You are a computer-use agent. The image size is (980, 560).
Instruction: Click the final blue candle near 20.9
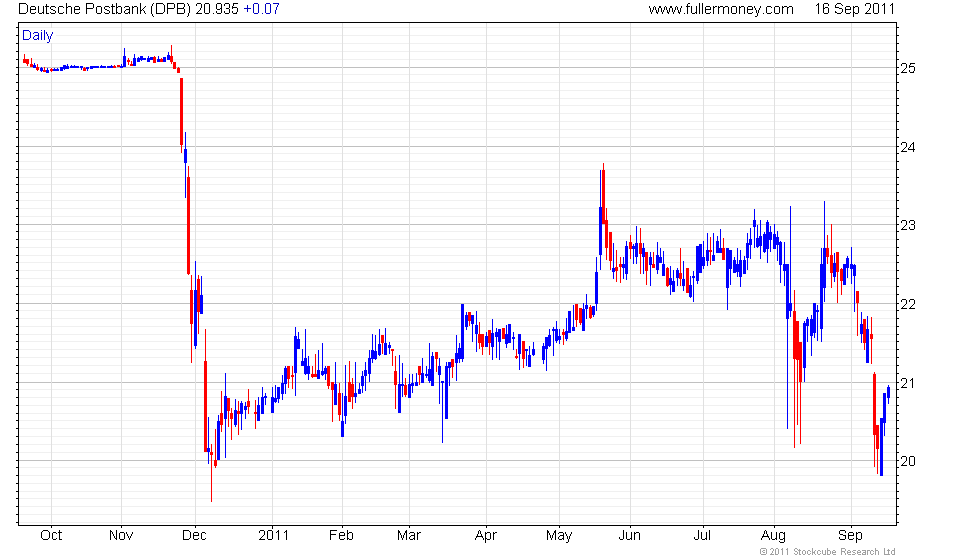(x=888, y=394)
